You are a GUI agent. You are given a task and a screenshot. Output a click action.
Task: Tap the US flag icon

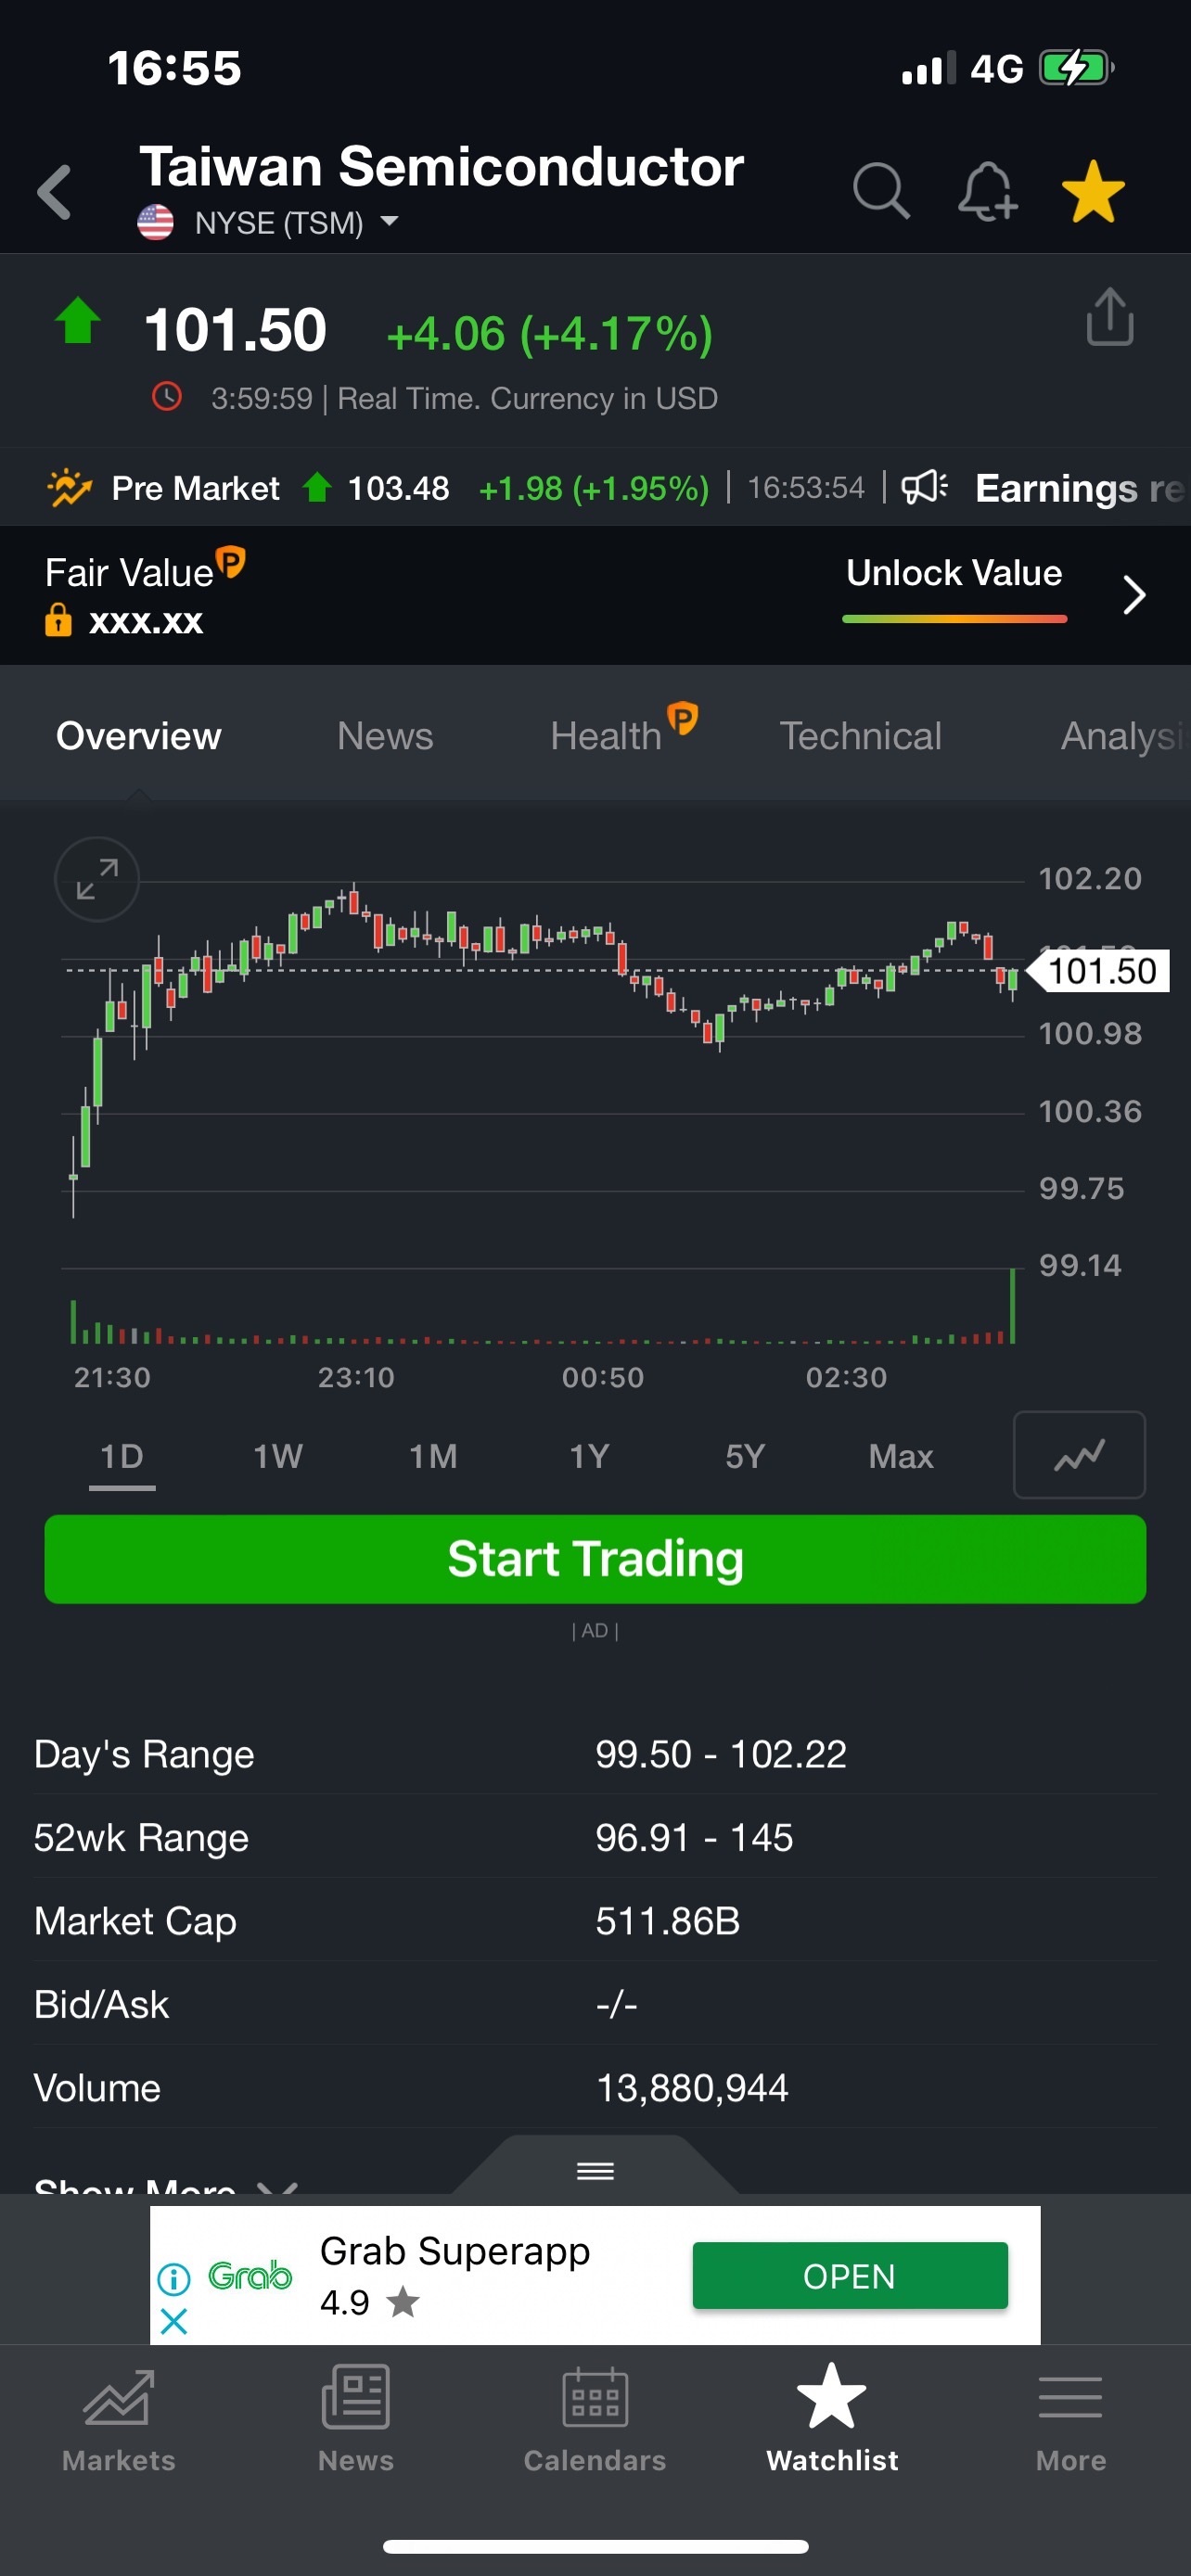(x=155, y=222)
